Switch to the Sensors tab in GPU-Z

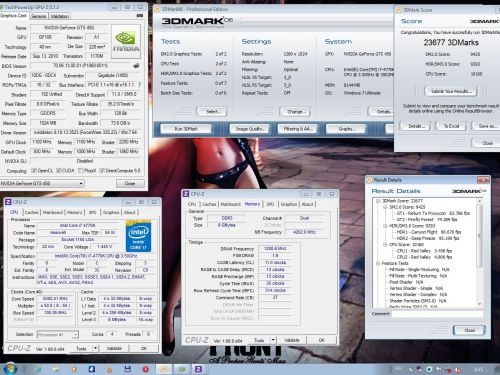point(39,16)
